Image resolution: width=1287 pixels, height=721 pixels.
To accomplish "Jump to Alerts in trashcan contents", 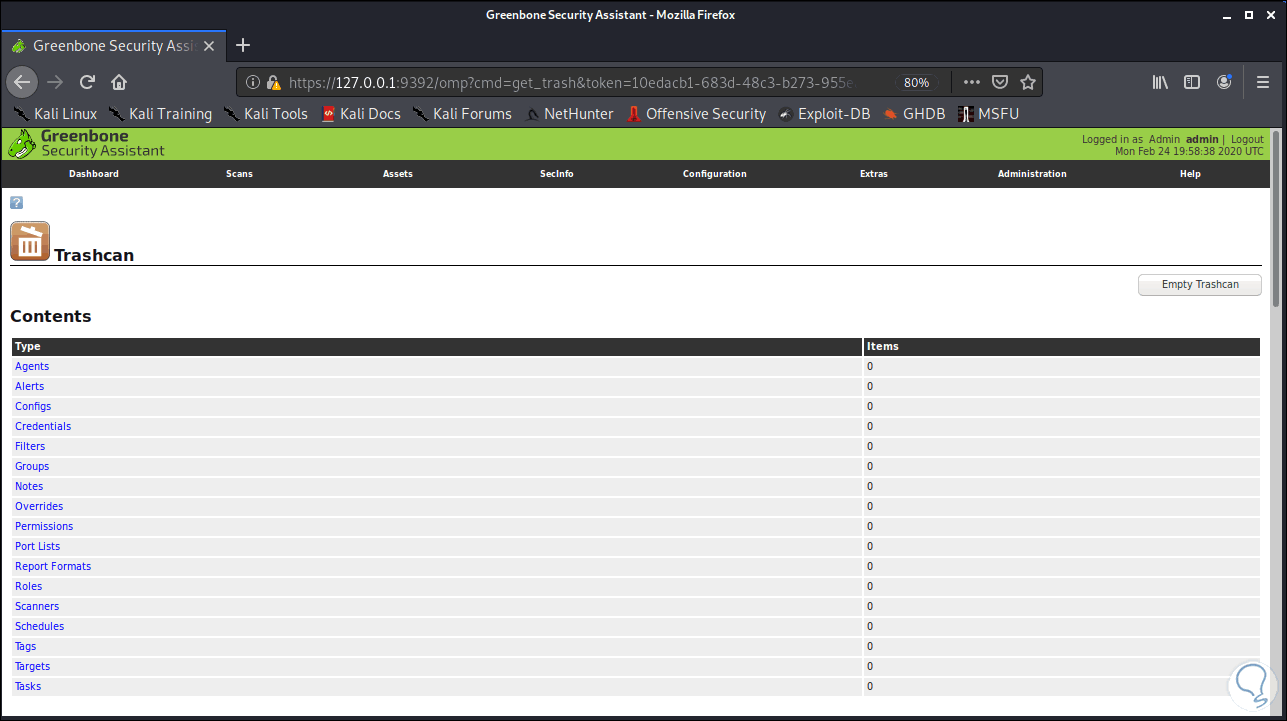I will [29, 386].
